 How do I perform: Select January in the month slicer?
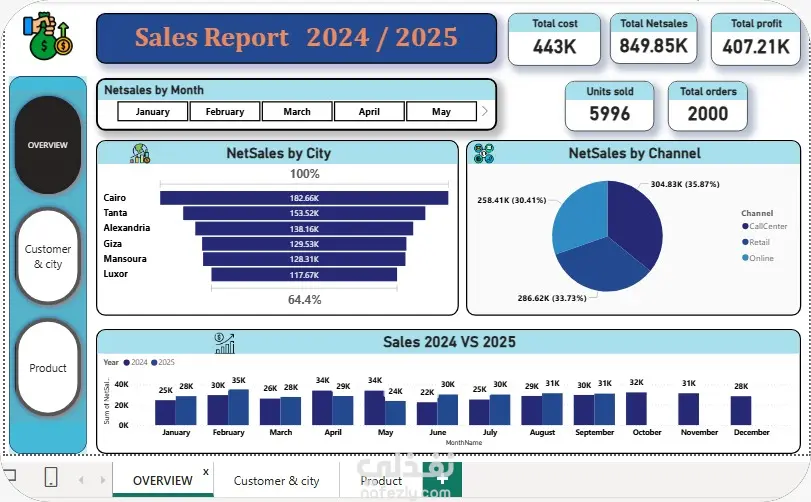tap(153, 111)
